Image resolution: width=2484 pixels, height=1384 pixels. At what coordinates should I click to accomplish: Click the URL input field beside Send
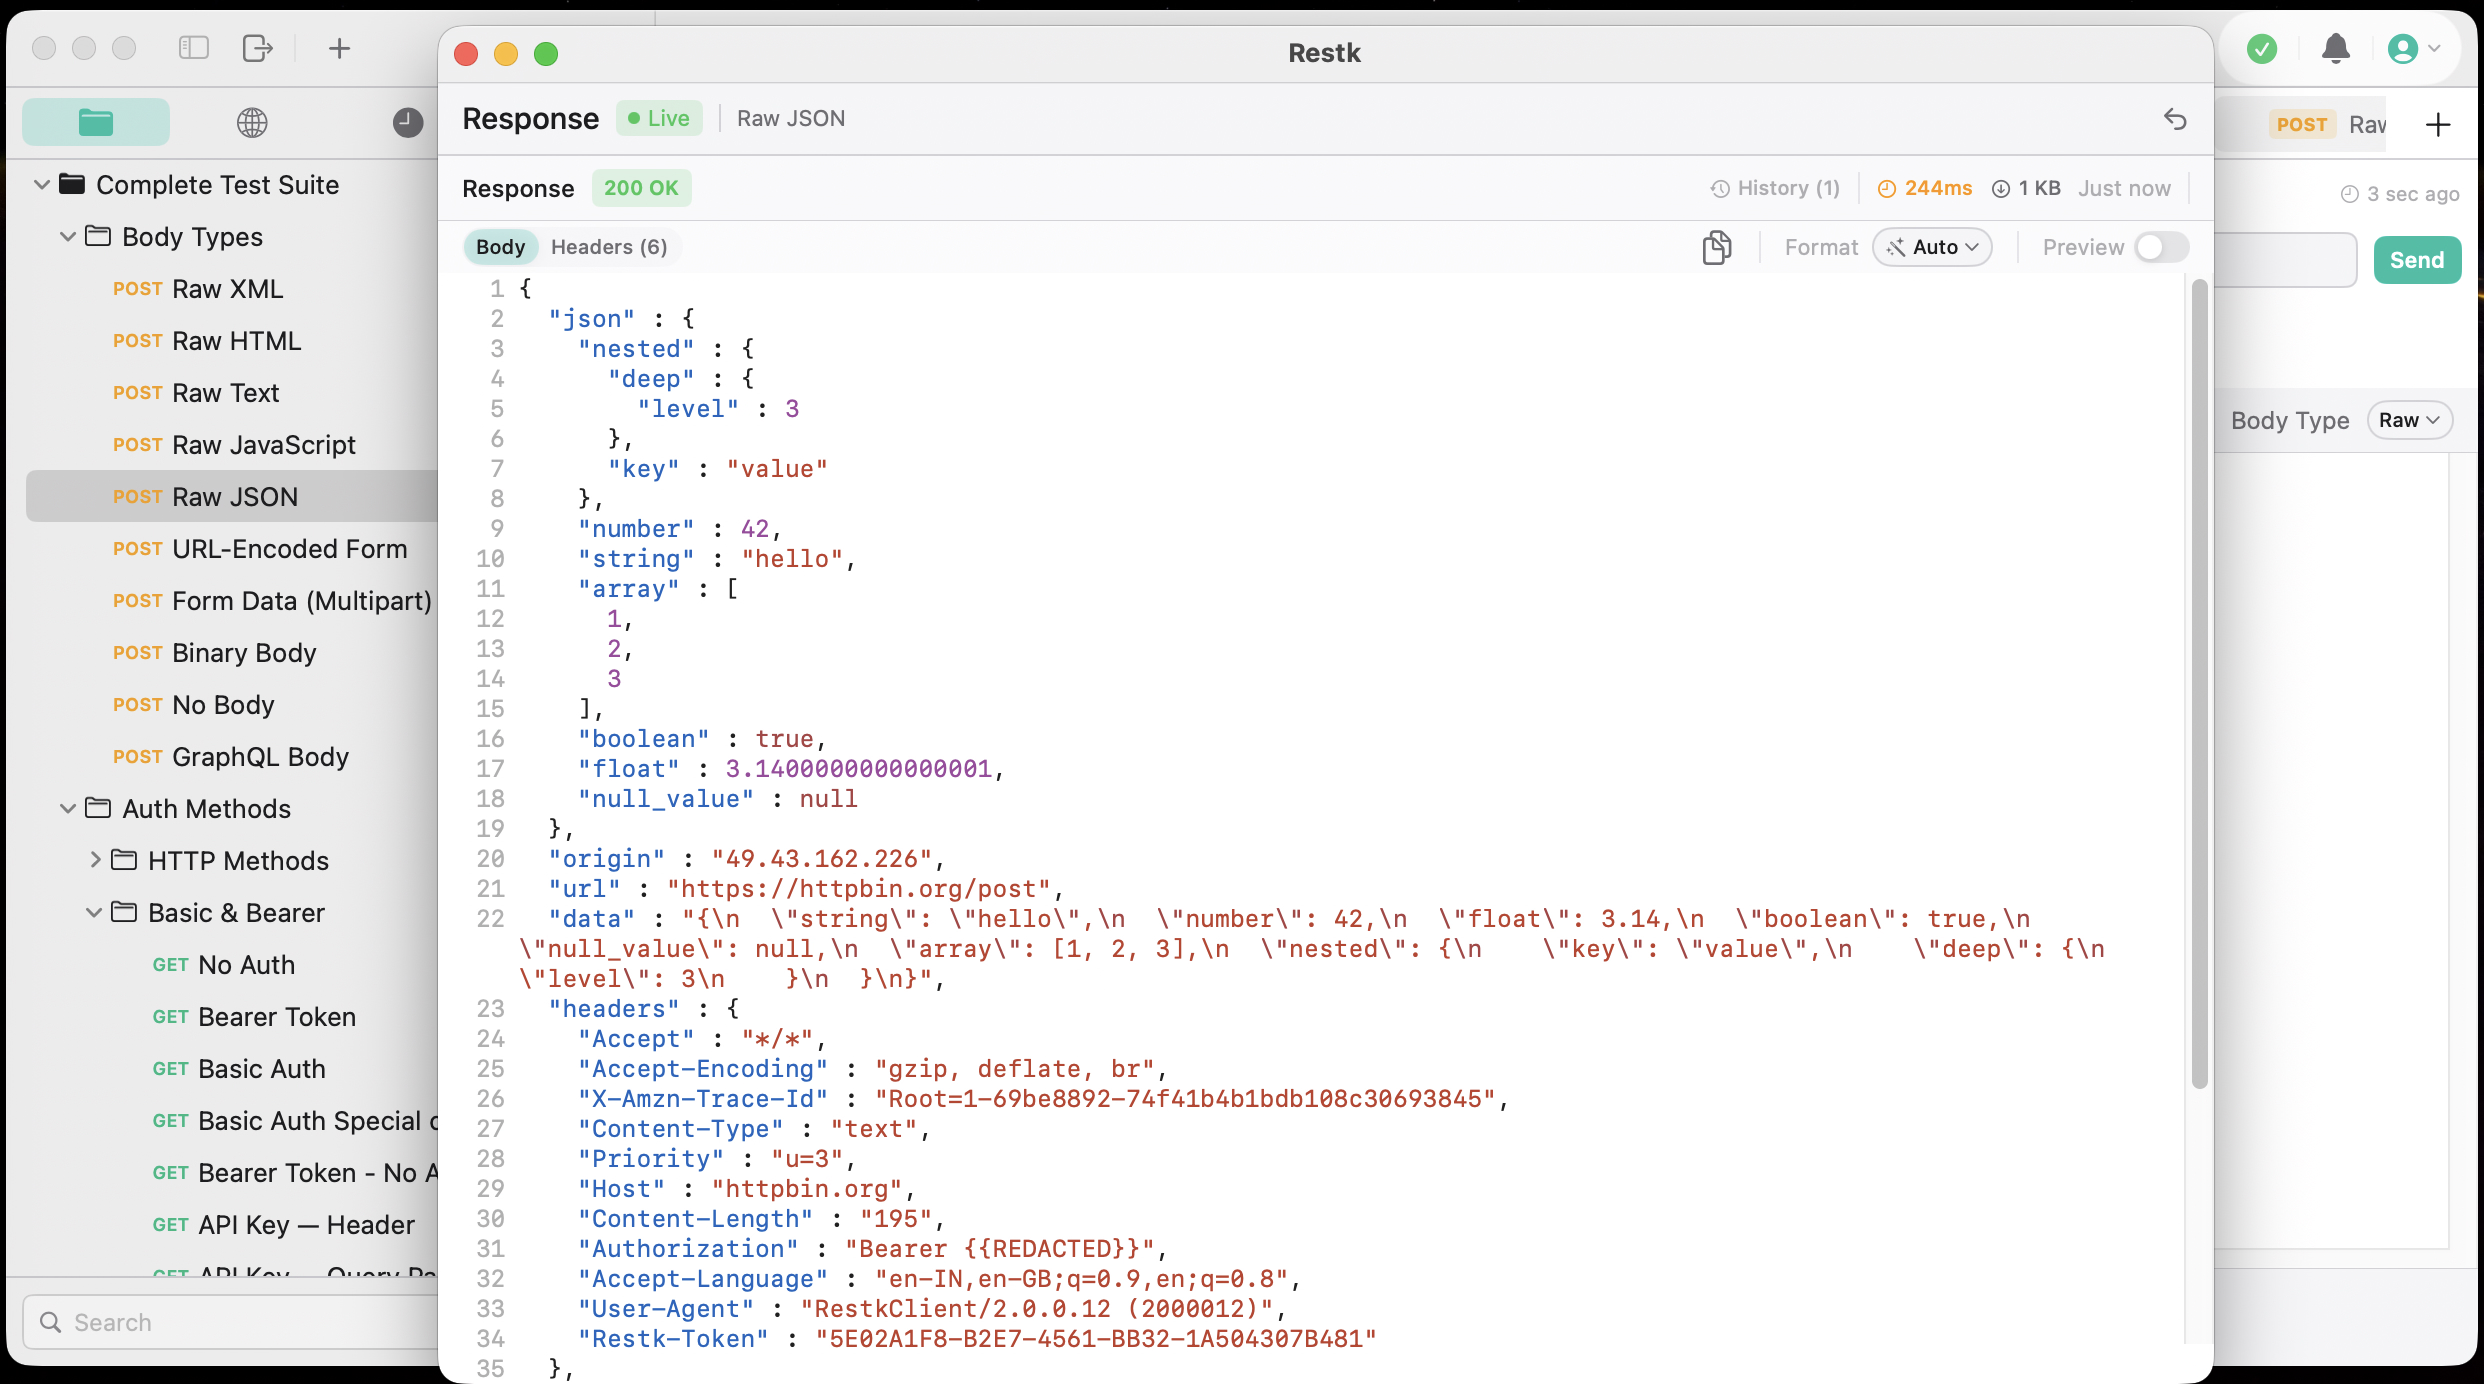coord(2287,260)
